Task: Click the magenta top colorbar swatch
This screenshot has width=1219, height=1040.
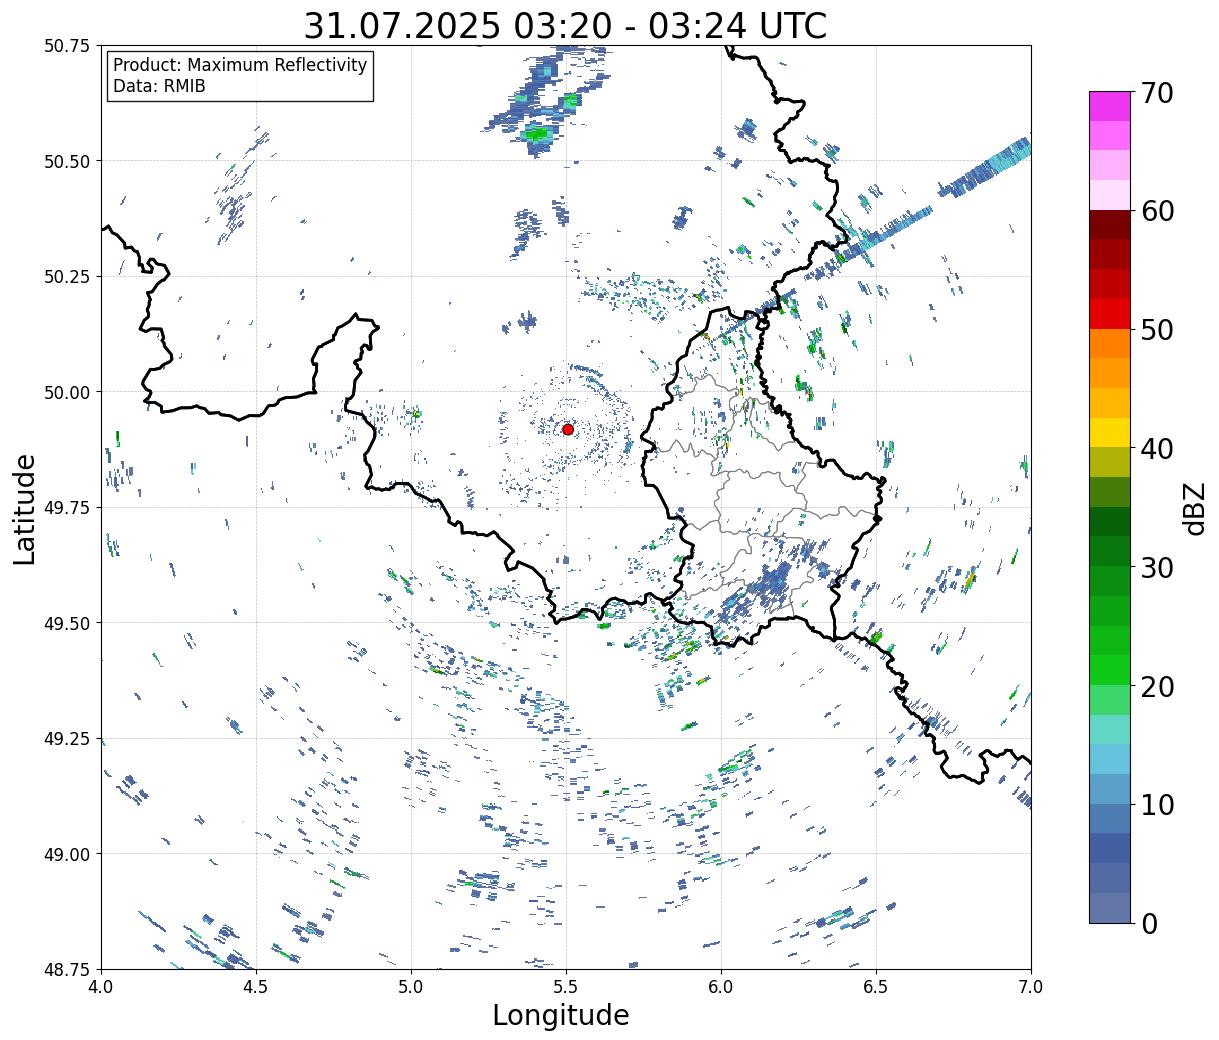Action: coord(1110,106)
